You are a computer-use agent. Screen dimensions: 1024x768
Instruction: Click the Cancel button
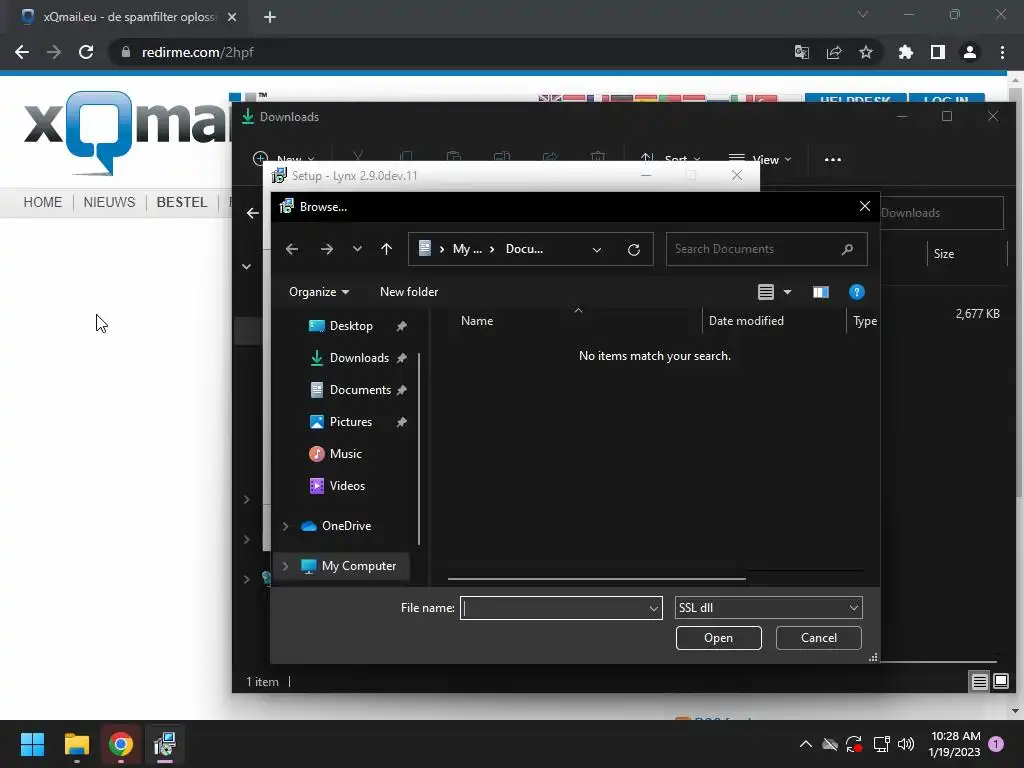pos(818,638)
